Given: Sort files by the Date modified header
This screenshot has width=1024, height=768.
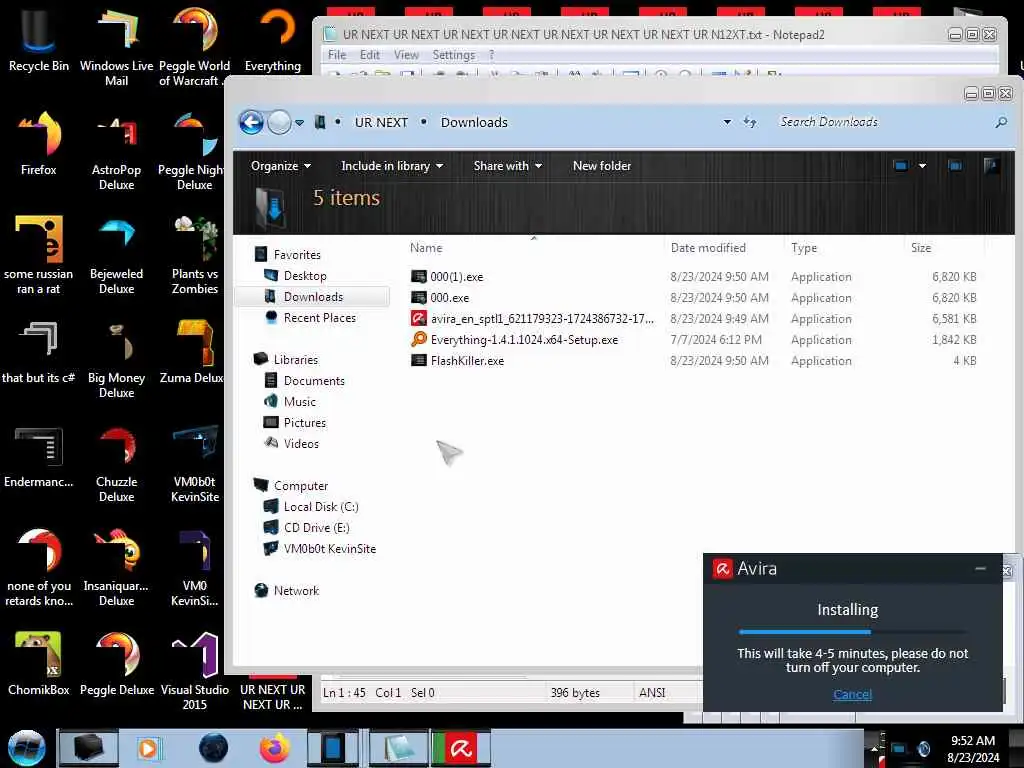Looking at the screenshot, I should click(708, 248).
